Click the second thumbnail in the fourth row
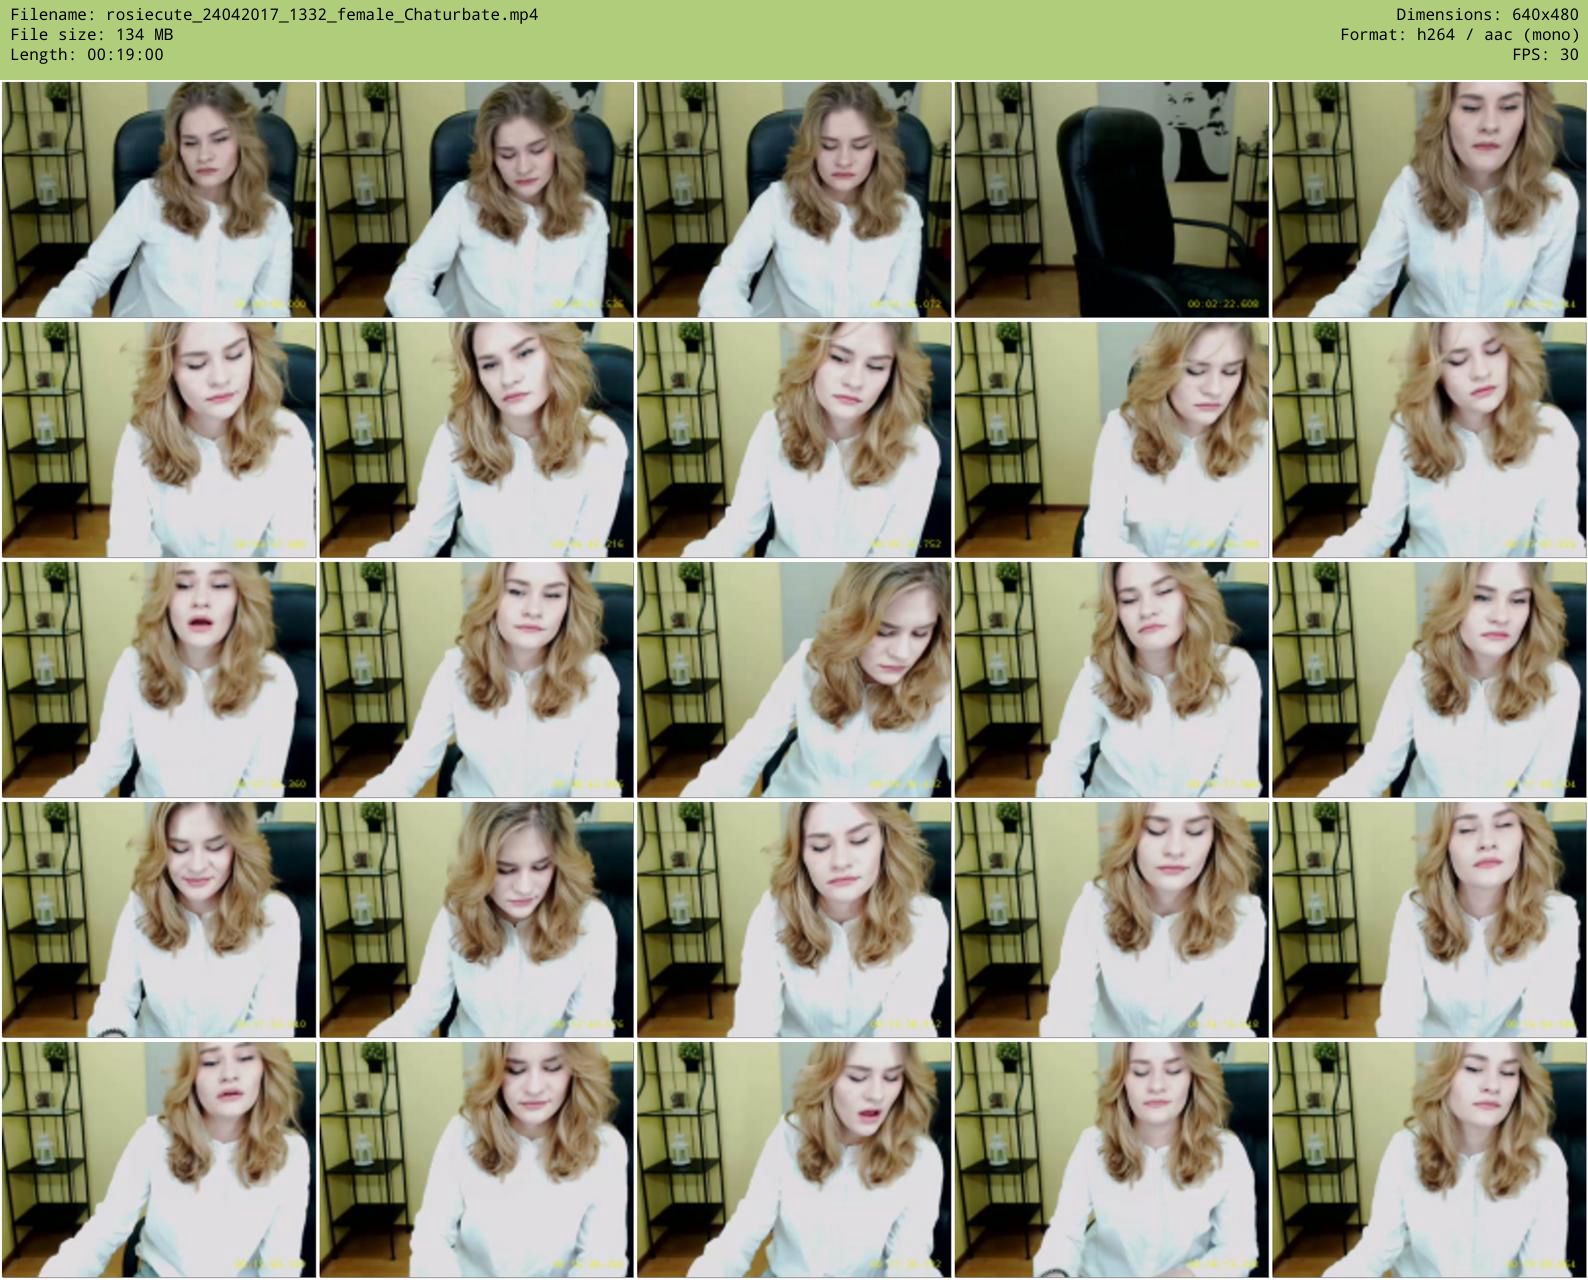Screen dimensions: 1588x1280 [x=476, y=919]
